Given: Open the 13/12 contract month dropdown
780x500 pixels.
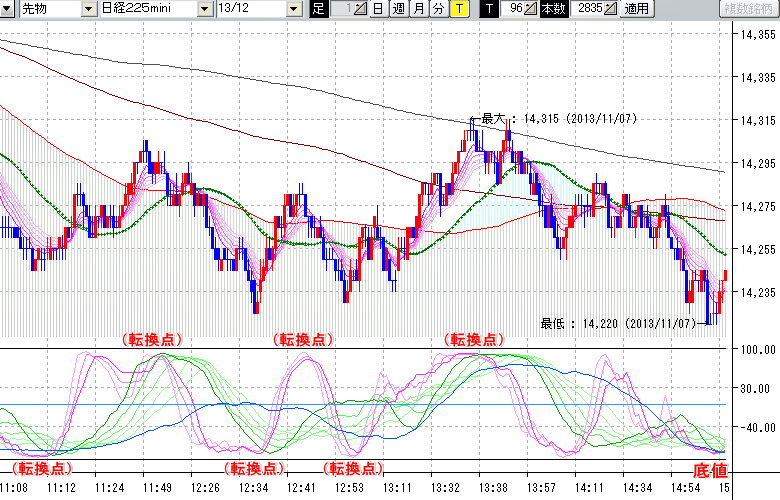Looking at the screenshot, I should [293, 9].
